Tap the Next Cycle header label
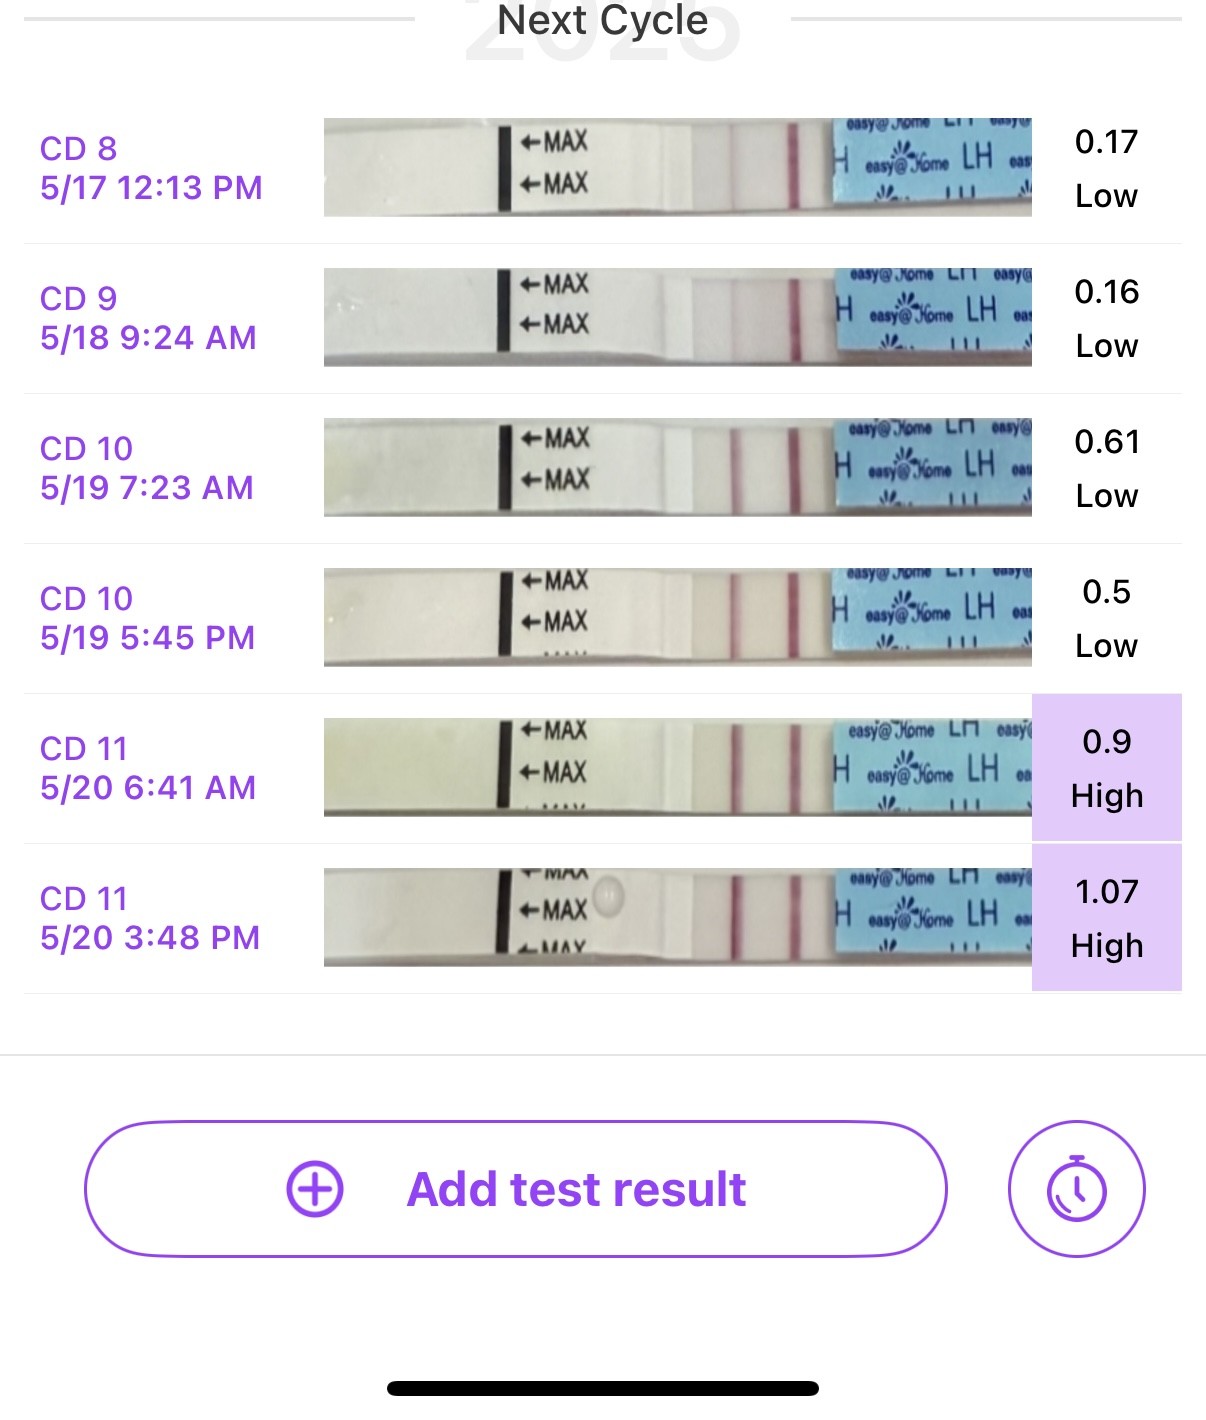Viewport: 1206px width, 1420px height. coord(602,20)
